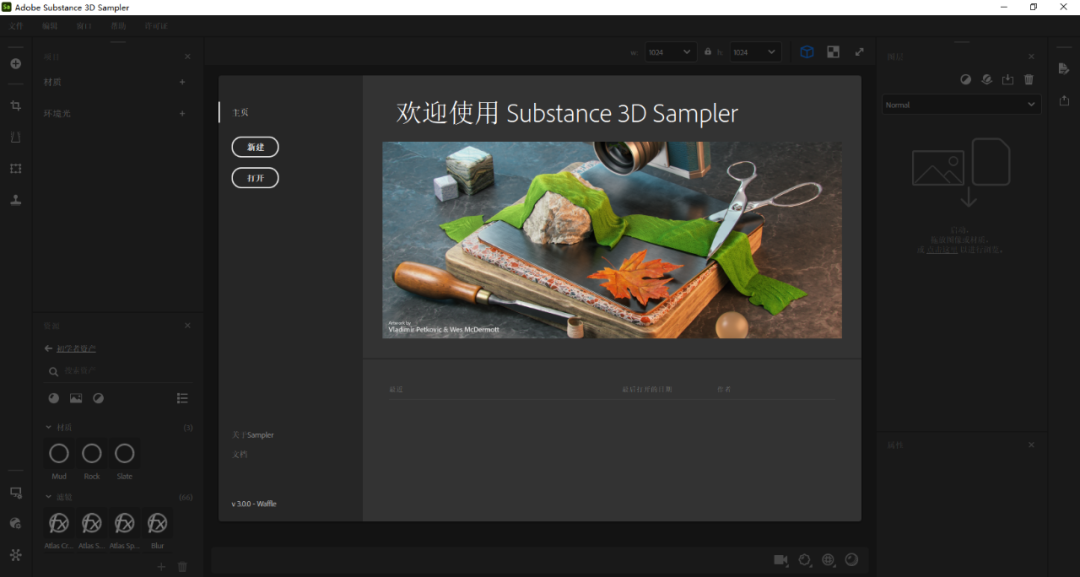
Task: Switch to the 2D checkerboard view icon
Action: click(x=833, y=52)
